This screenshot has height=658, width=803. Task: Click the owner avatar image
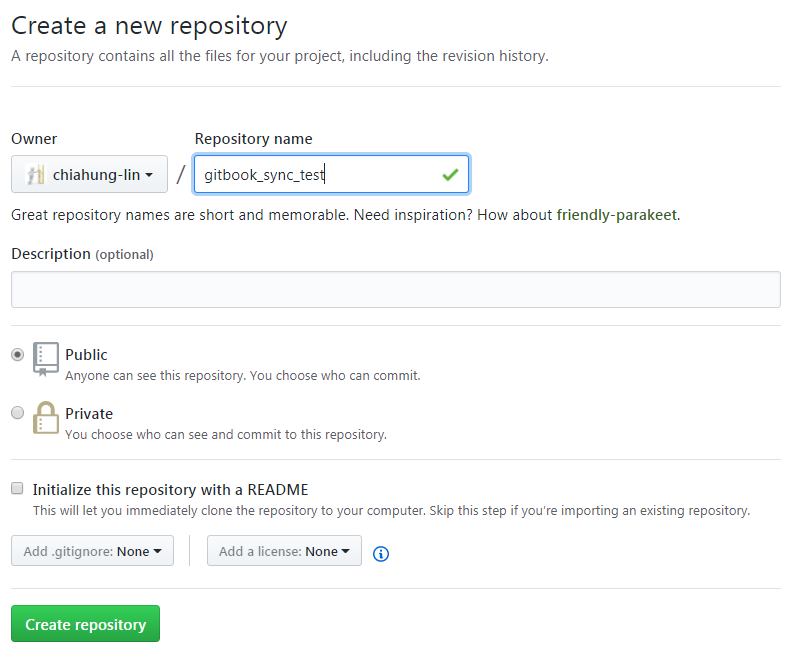(x=36, y=175)
